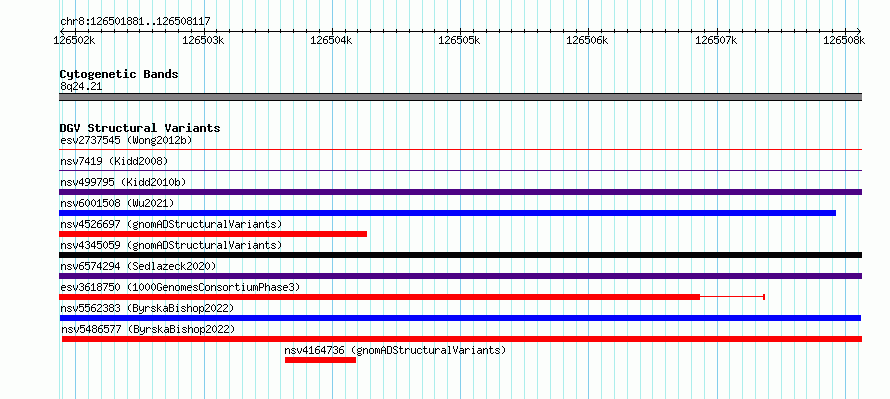Click the blue nsv5562383 variant bar
The width and height of the screenshot is (890, 399).
coord(460,318)
